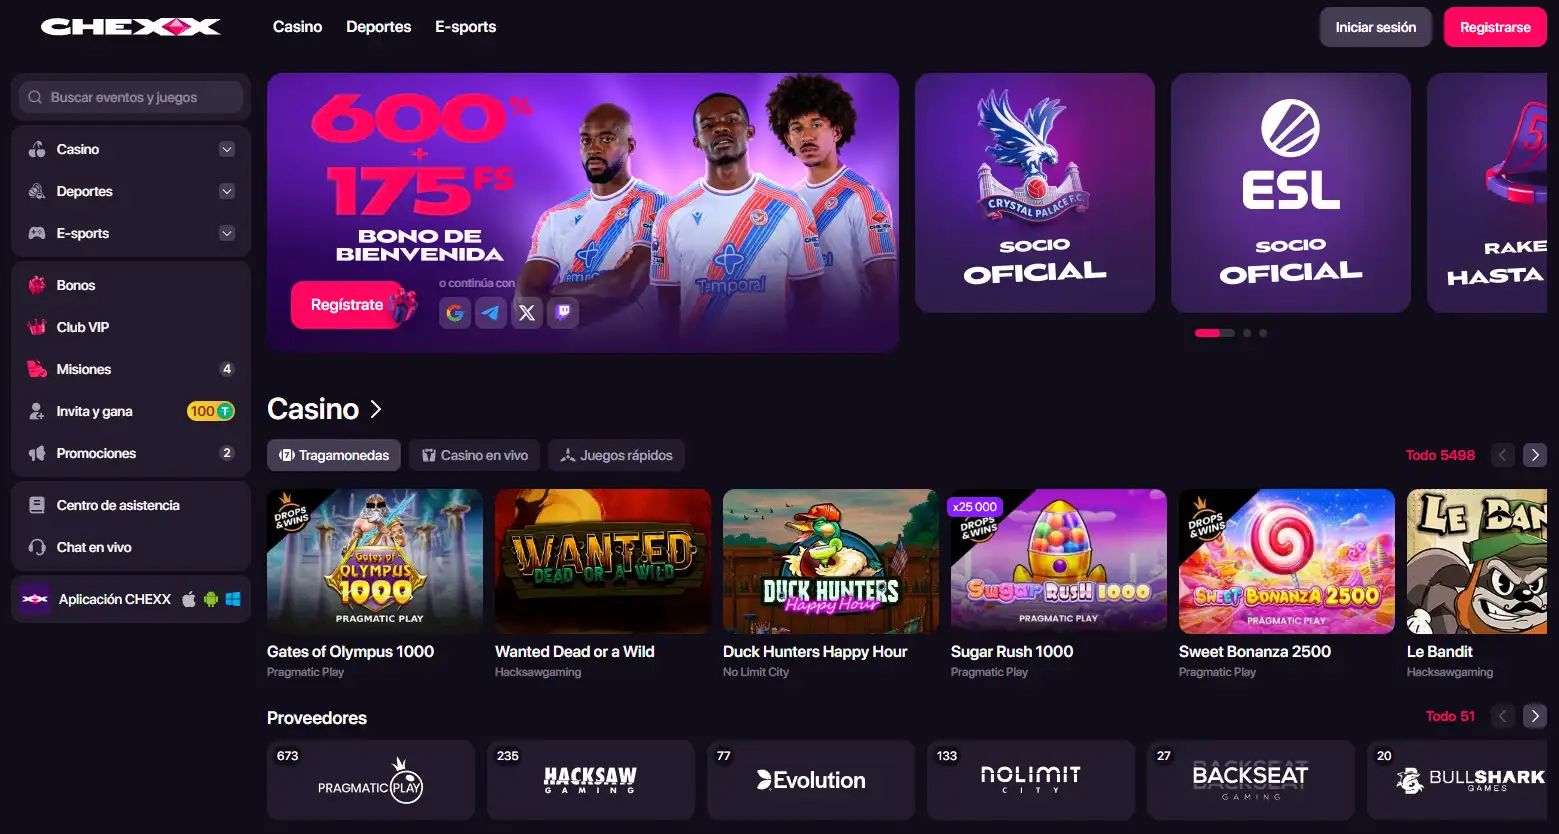The image size is (1559, 834).
Task: Click the Iniciar sesión button
Action: click(x=1376, y=27)
